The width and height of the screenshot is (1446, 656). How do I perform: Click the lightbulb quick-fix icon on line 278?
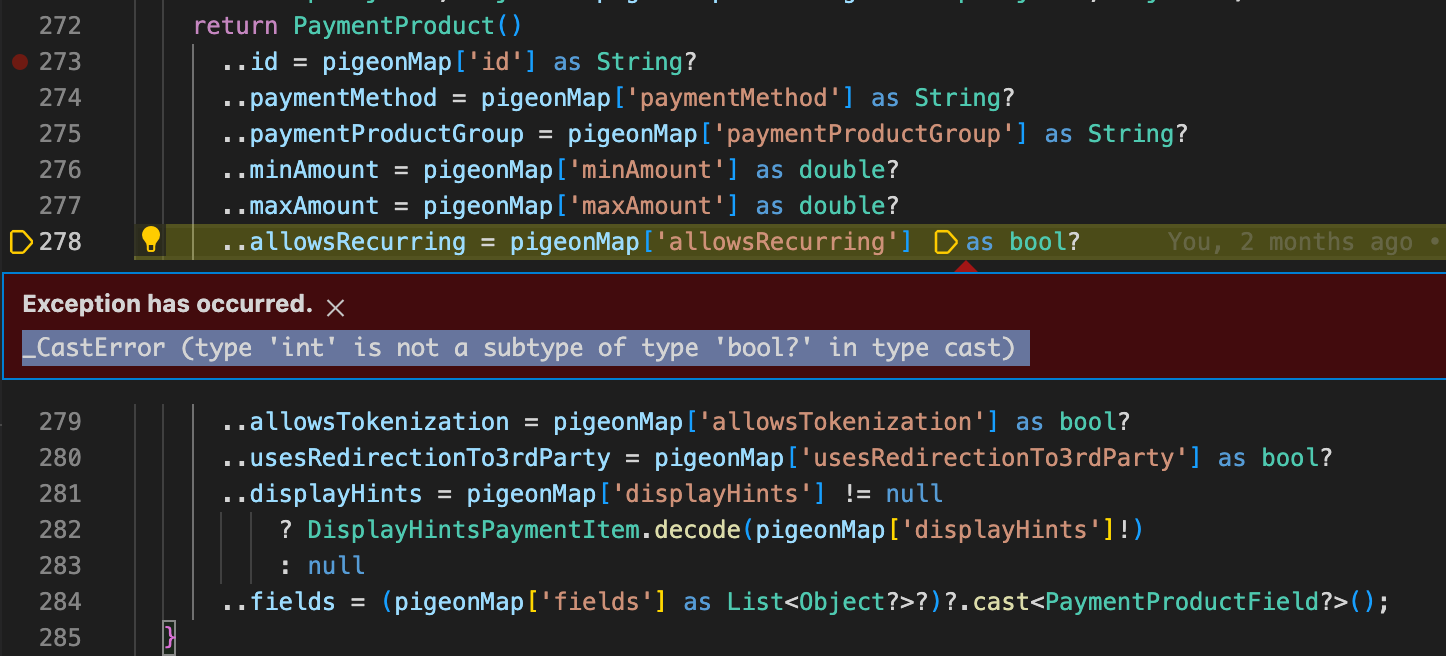click(x=150, y=240)
